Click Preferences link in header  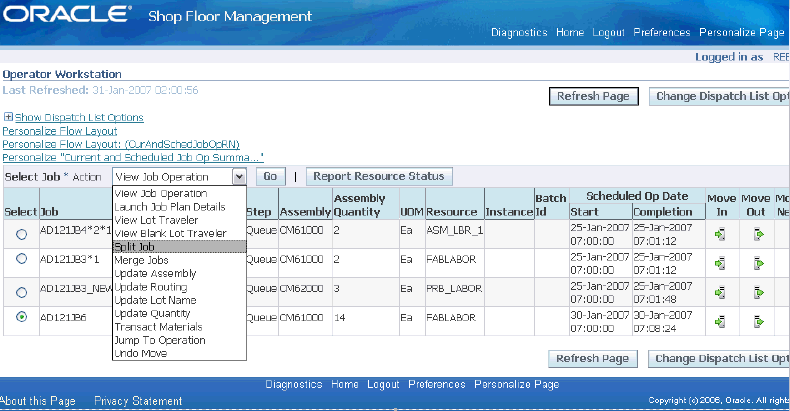click(662, 32)
